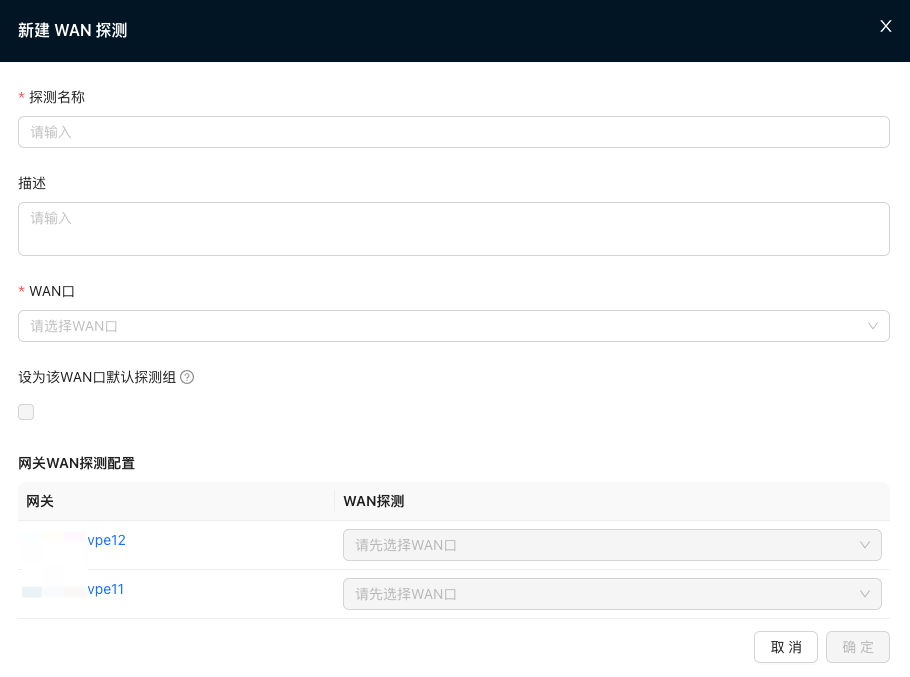Click the chevron icon in vpe11 row

pos(864,594)
